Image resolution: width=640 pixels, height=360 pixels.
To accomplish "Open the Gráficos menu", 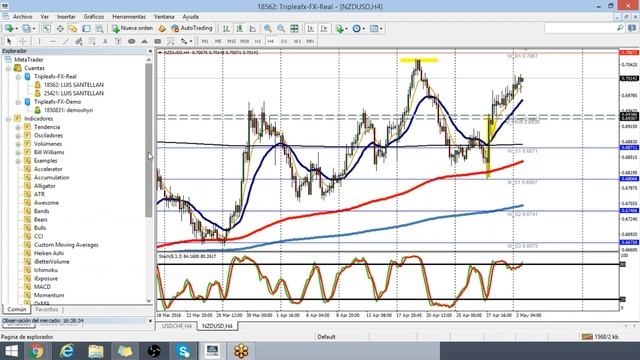I will tap(94, 17).
